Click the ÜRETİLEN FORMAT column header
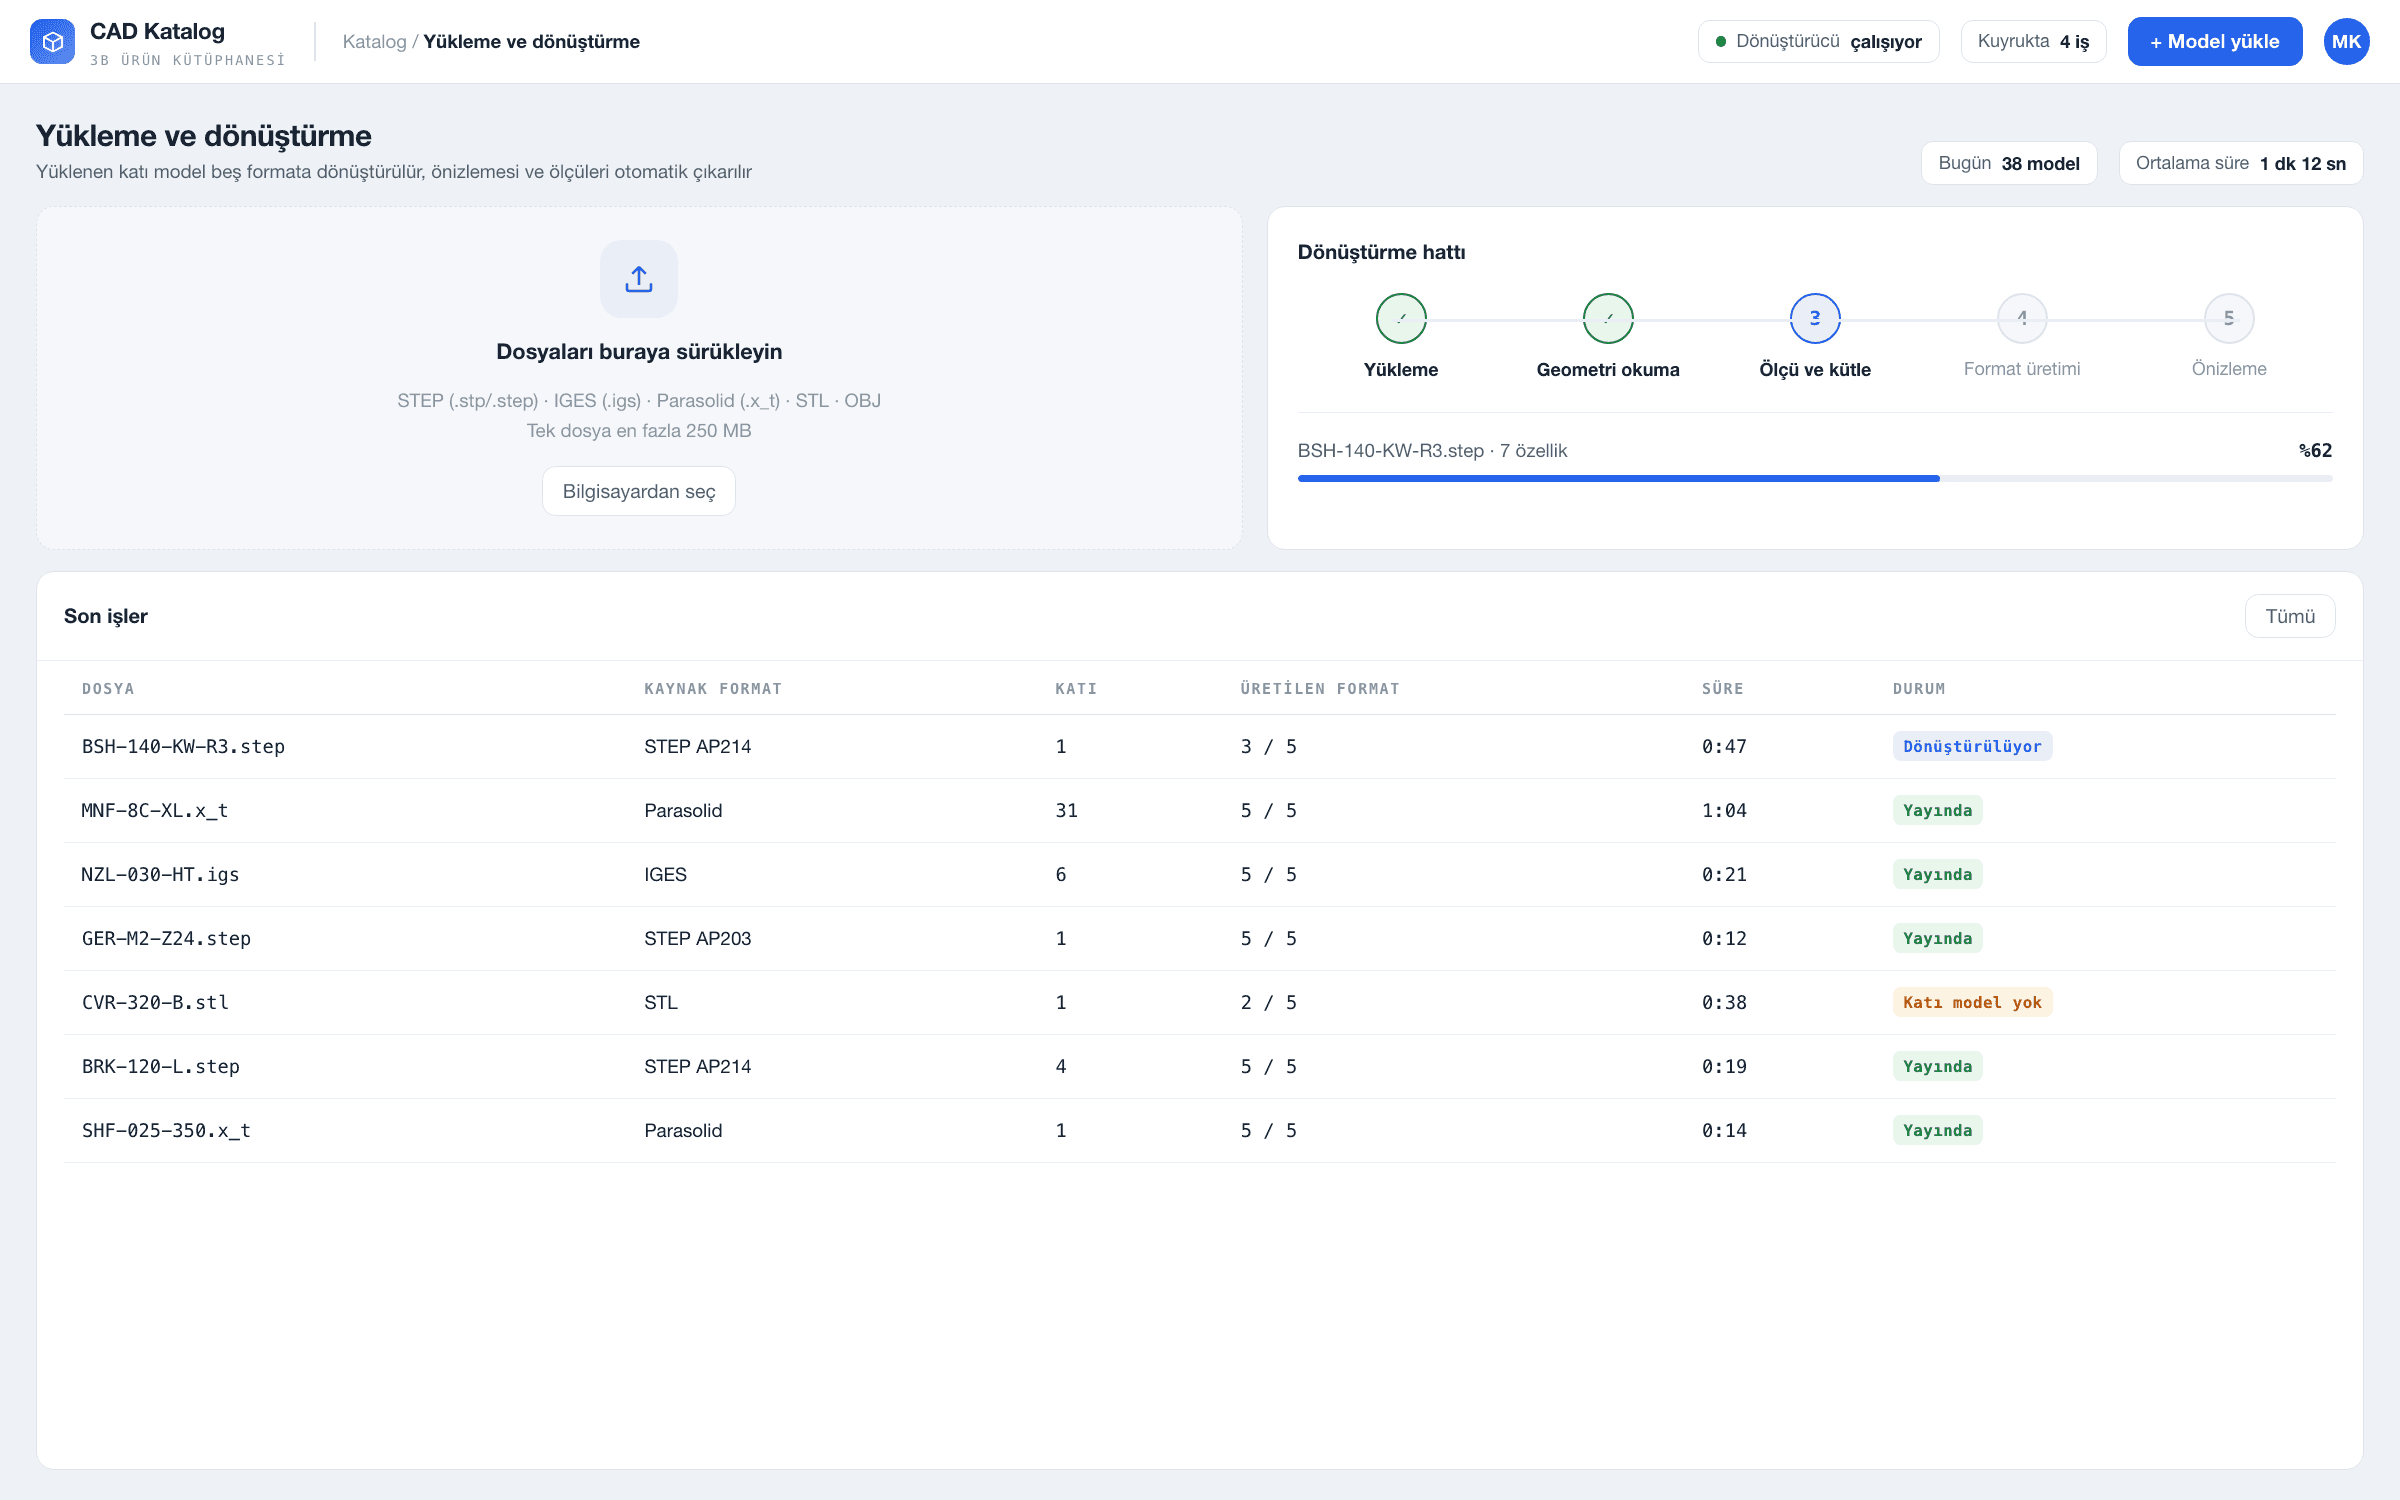Viewport: 2400px width, 1500px height. (1320, 689)
